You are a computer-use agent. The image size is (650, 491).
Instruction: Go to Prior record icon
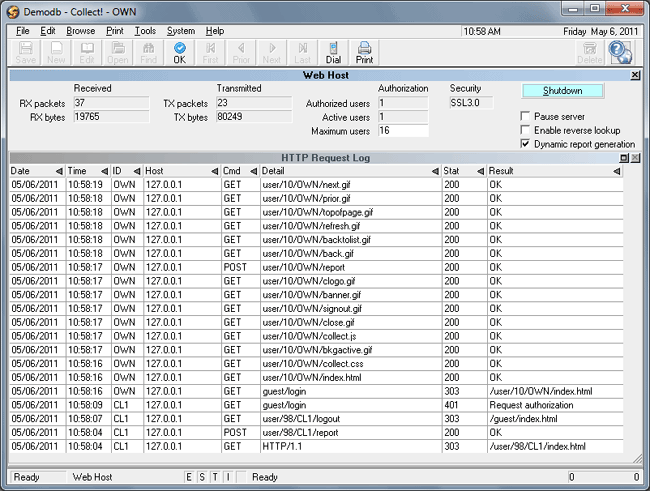tap(241, 53)
